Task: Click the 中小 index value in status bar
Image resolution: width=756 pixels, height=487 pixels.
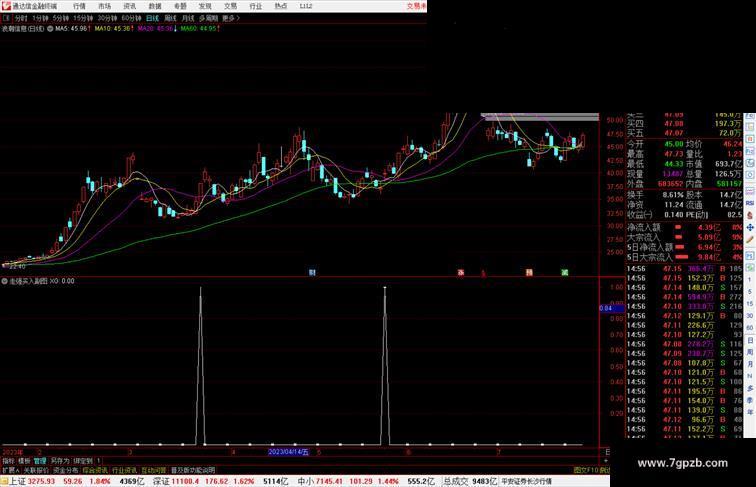Action: coord(329,481)
